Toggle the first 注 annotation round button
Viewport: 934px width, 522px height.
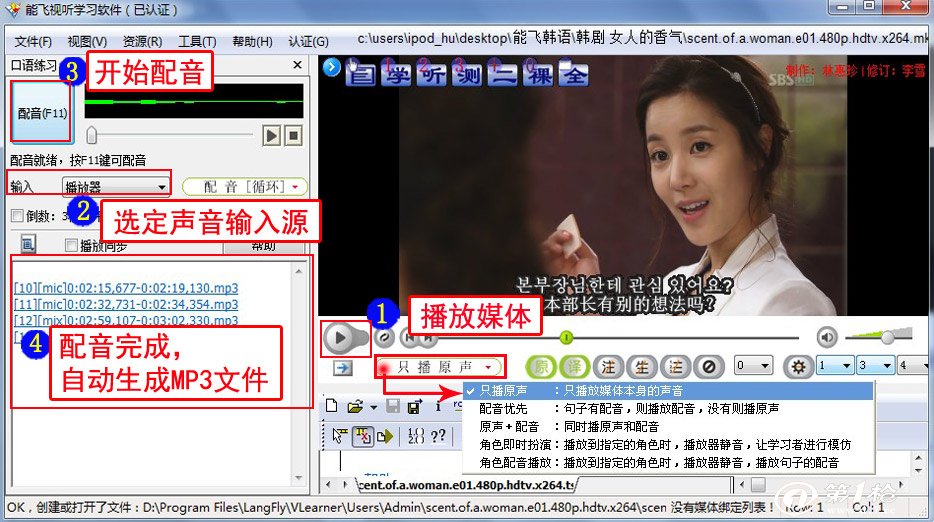608,366
